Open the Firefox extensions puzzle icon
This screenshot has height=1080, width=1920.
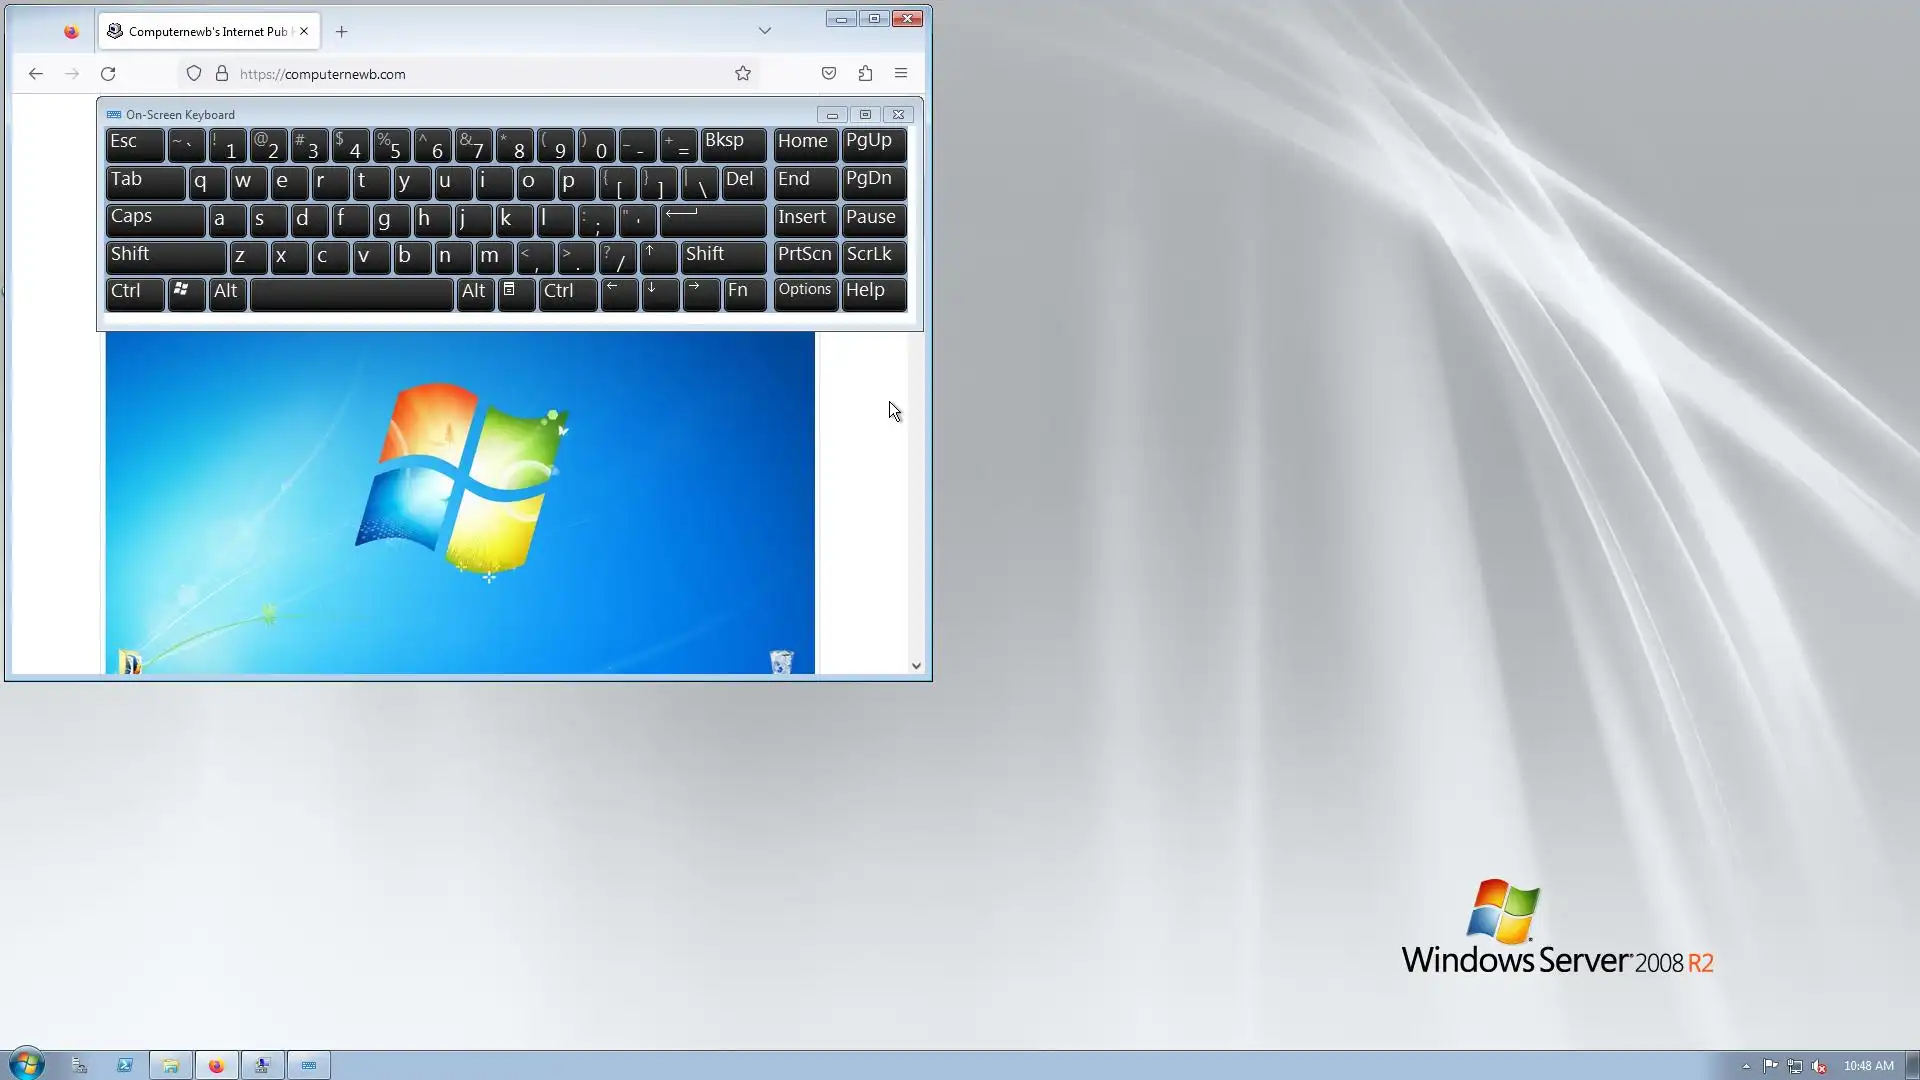tap(865, 74)
